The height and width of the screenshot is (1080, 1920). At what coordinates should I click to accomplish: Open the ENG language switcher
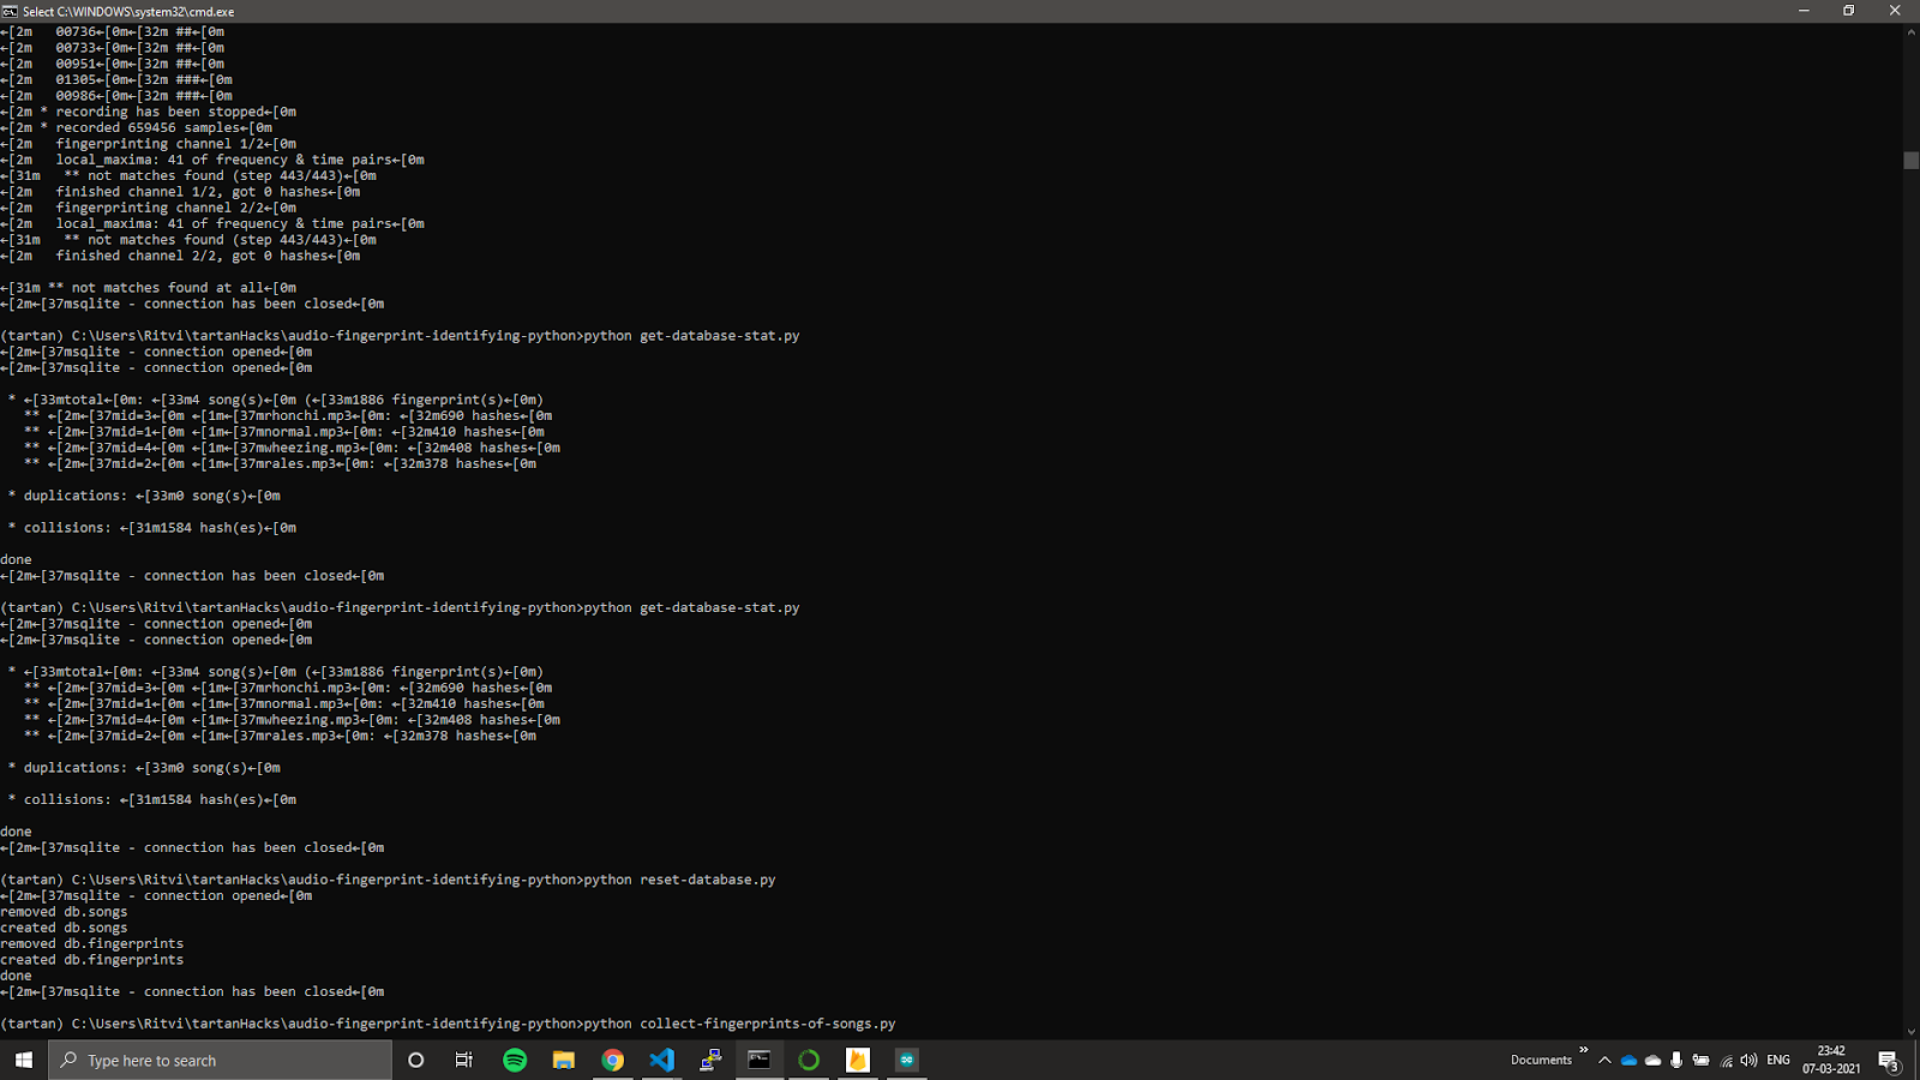tap(1778, 1060)
